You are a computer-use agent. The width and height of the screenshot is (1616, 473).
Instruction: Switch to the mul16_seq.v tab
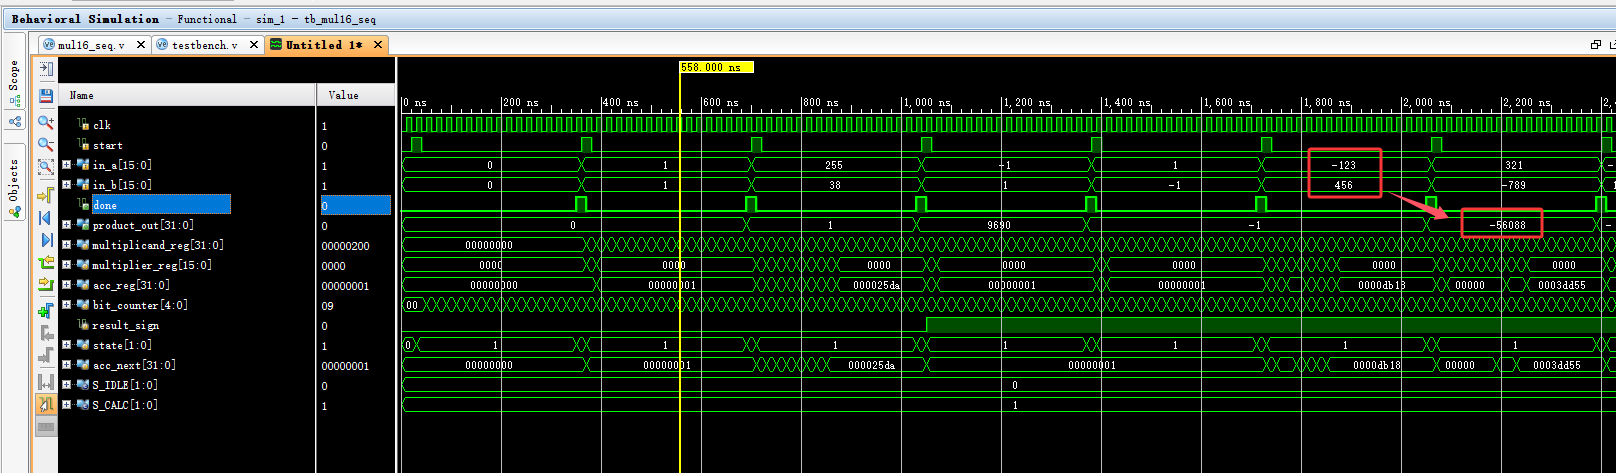coord(90,45)
